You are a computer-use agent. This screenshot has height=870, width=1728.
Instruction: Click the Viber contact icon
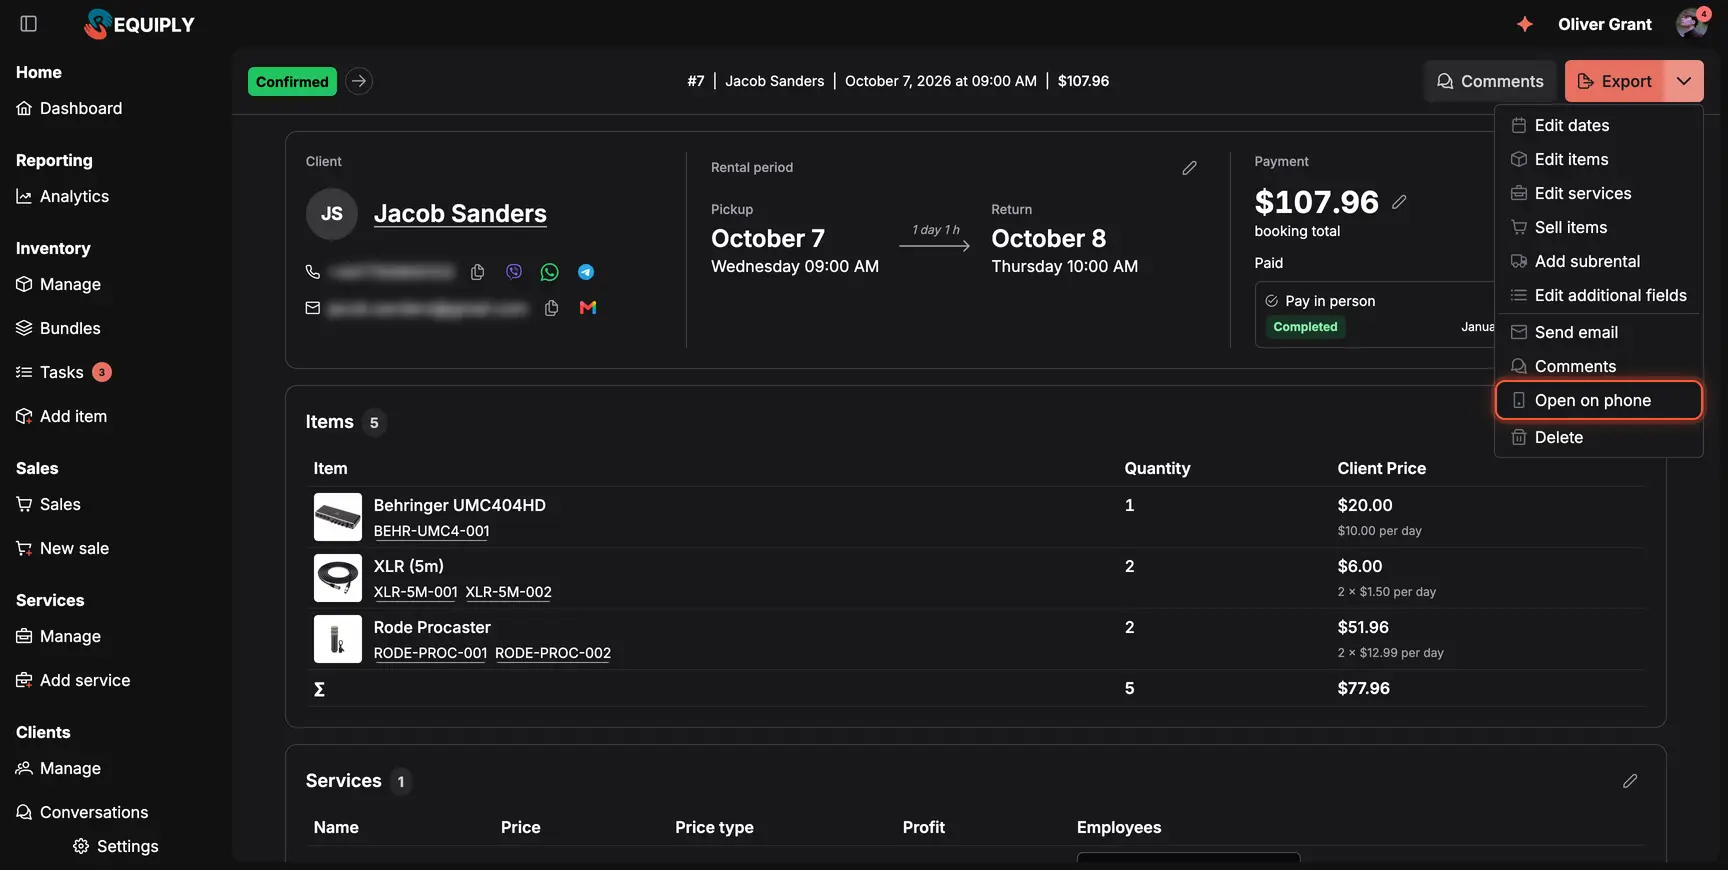coord(514,272)
